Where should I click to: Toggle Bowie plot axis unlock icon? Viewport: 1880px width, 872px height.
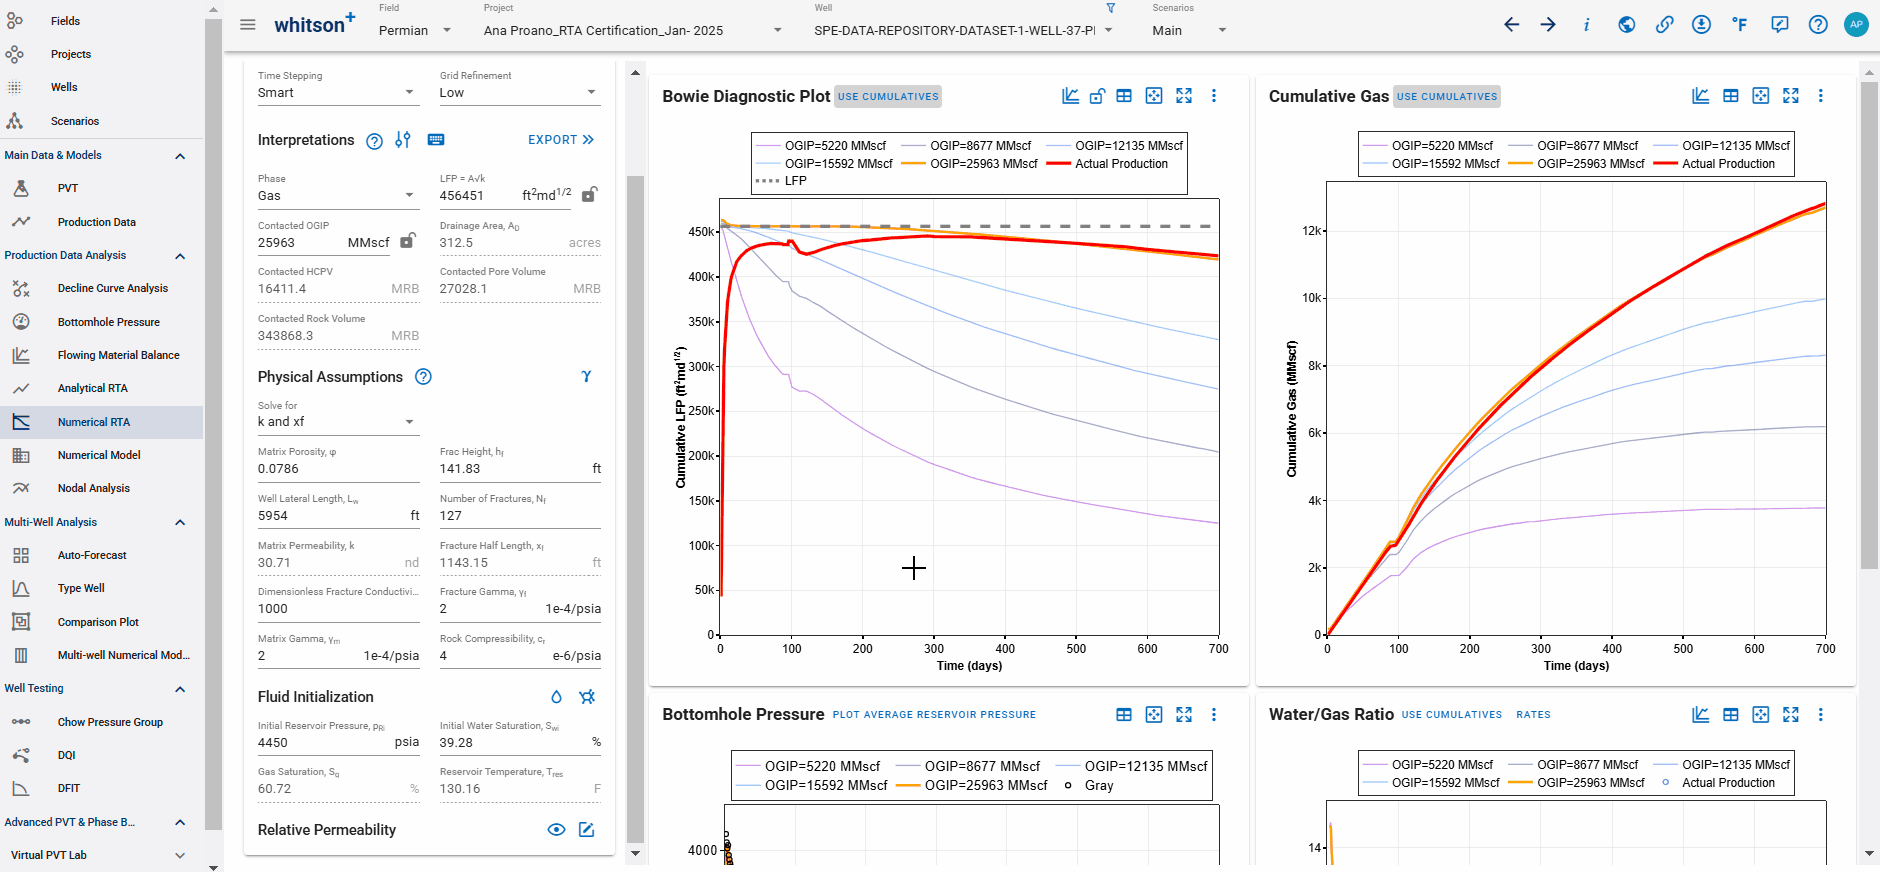pyautogui.click(x=1097, y=96)
